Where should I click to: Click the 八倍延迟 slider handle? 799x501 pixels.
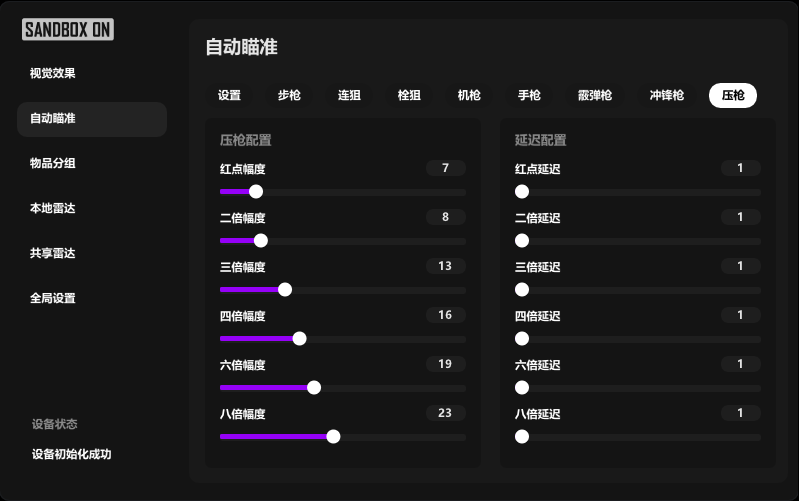pyautogui.click(x=522, y=436)
